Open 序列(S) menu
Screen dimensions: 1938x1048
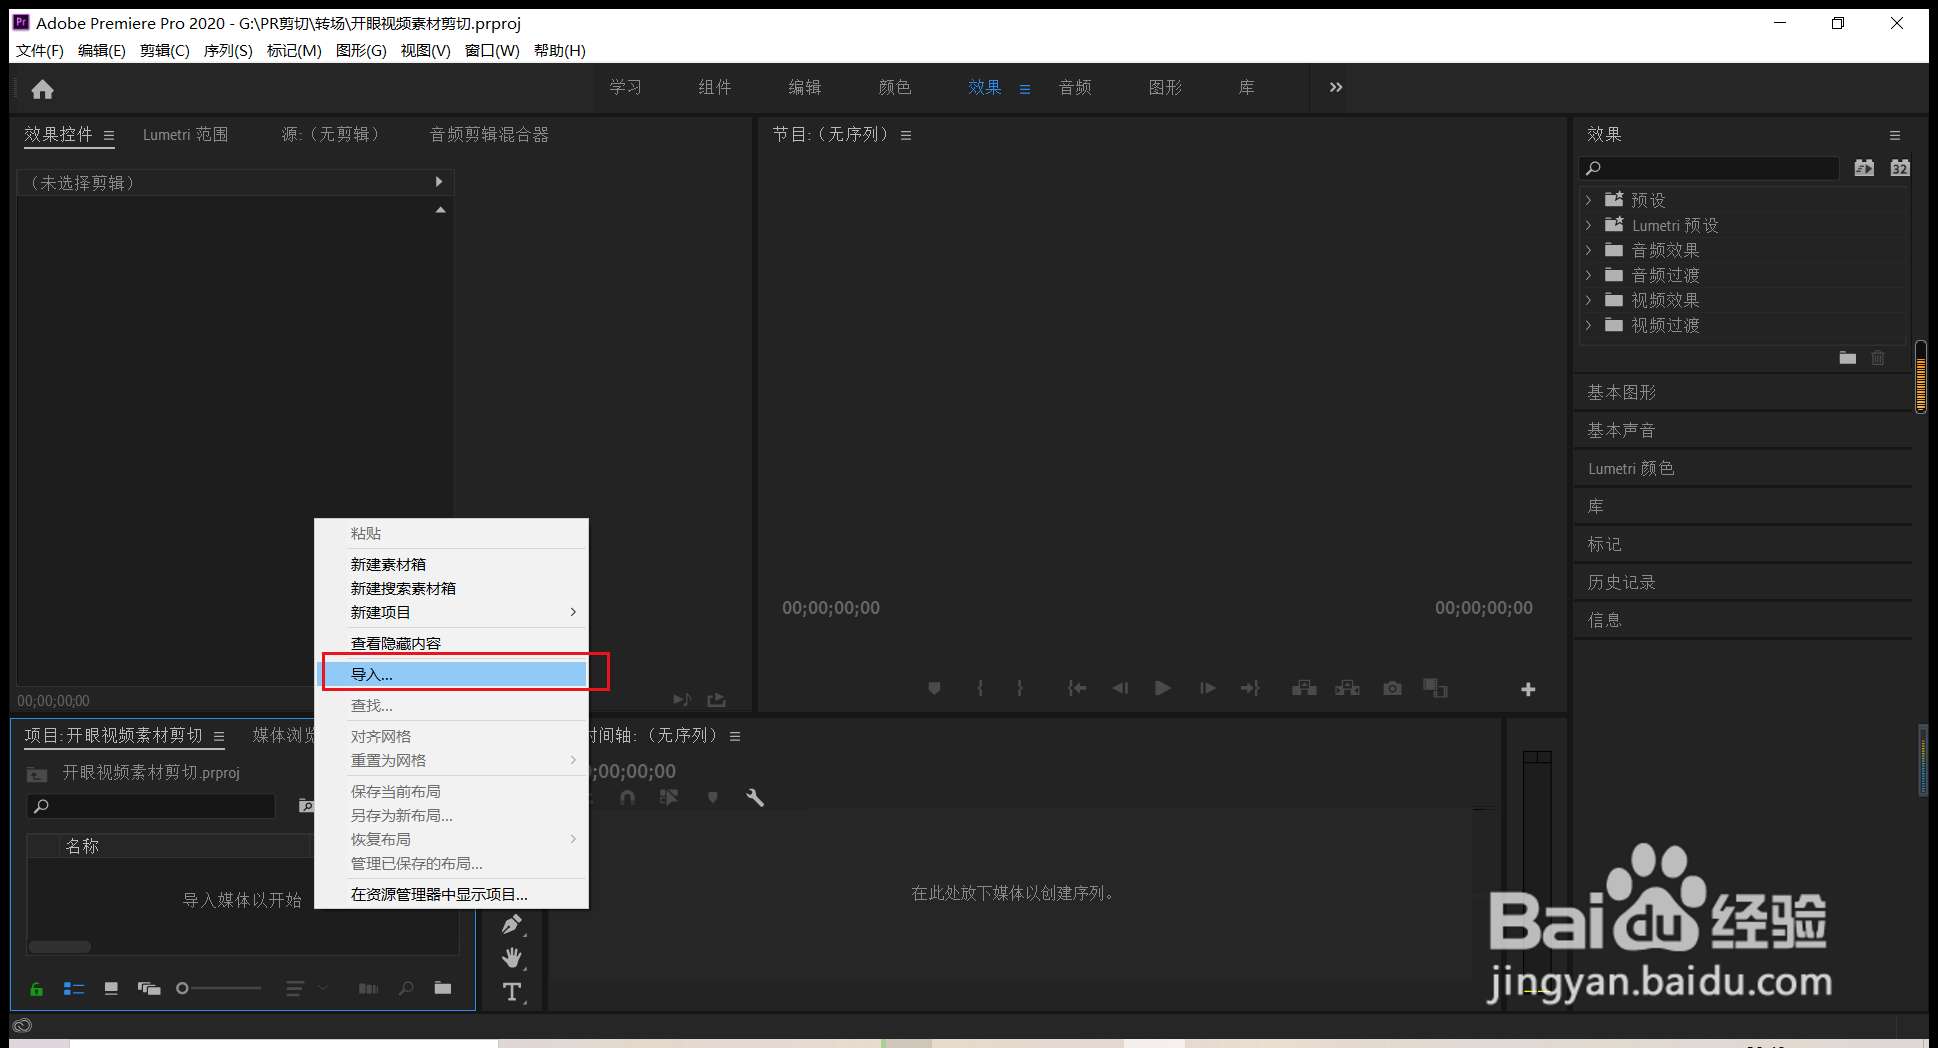(228, 50)
